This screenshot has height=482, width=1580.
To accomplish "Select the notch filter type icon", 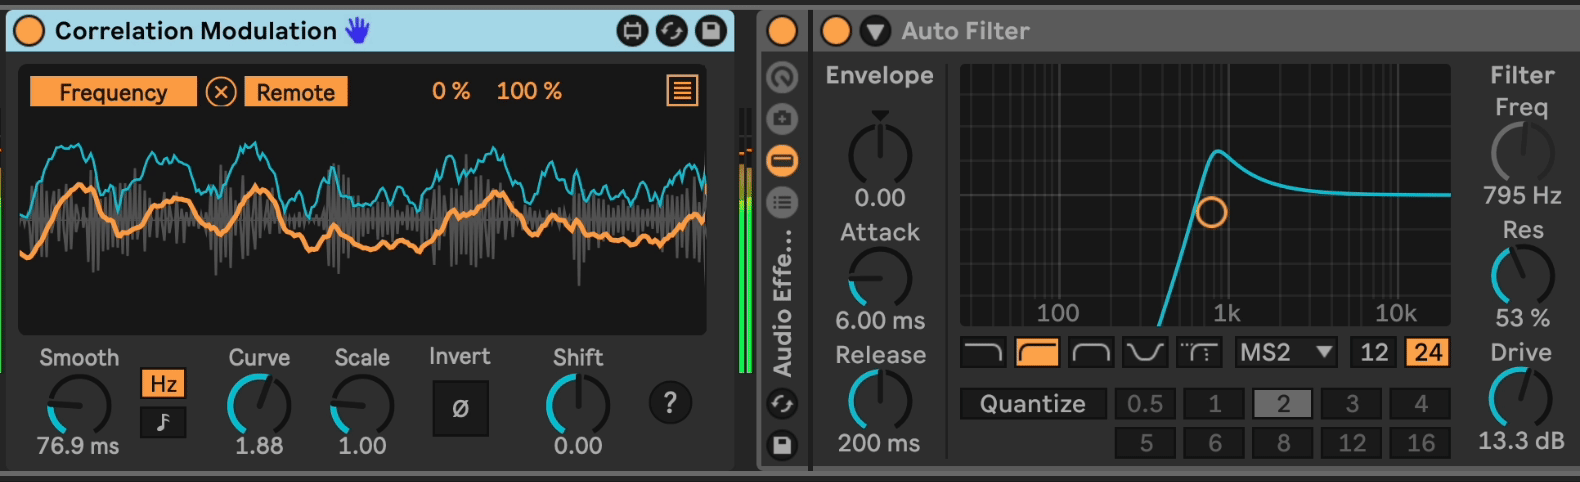I will pos(1144,352).
